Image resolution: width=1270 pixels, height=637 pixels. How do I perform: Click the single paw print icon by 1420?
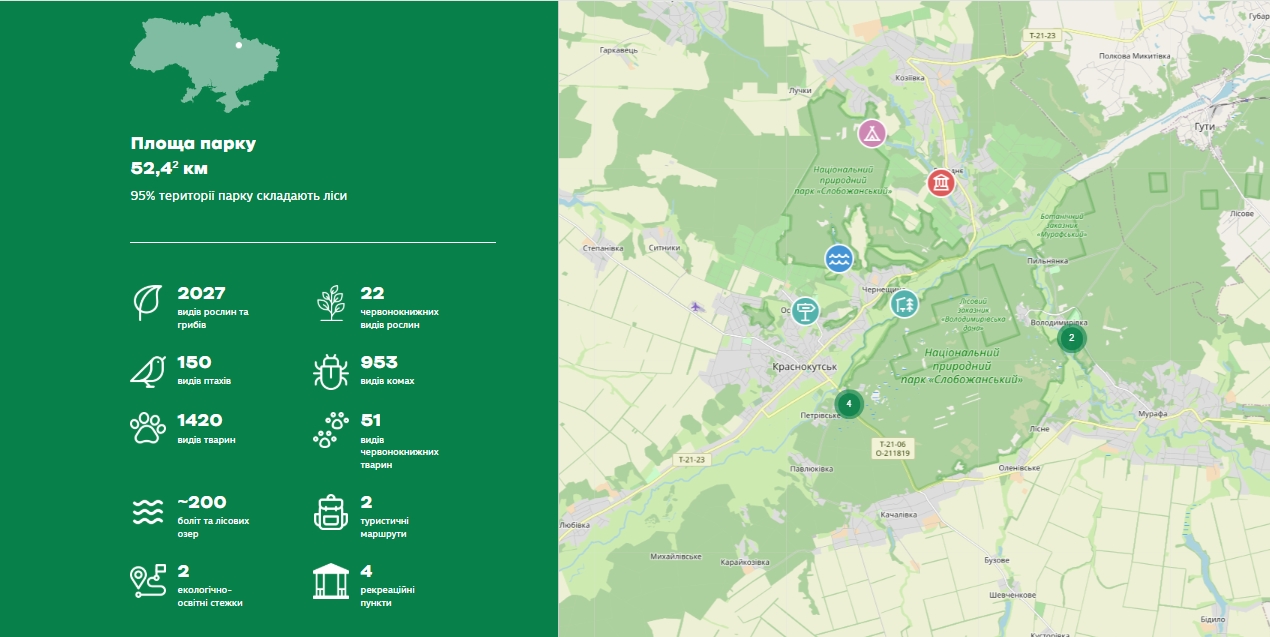[x=148, y=428]
